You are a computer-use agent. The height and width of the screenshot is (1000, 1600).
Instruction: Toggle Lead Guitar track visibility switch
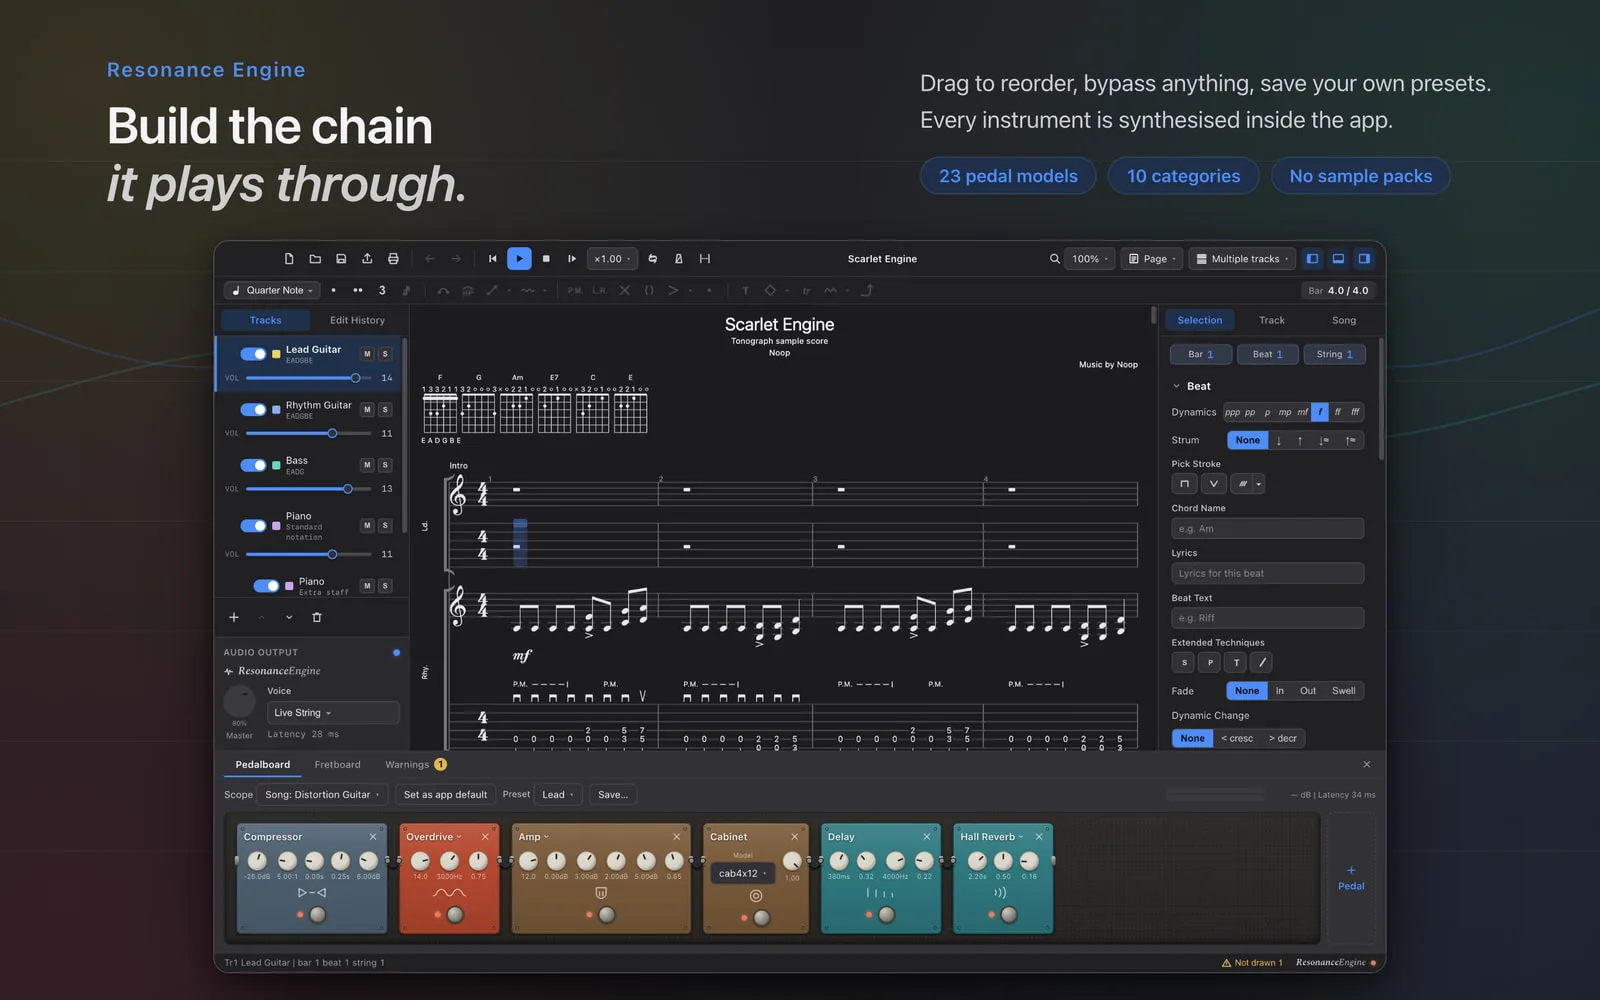(253, 354)
